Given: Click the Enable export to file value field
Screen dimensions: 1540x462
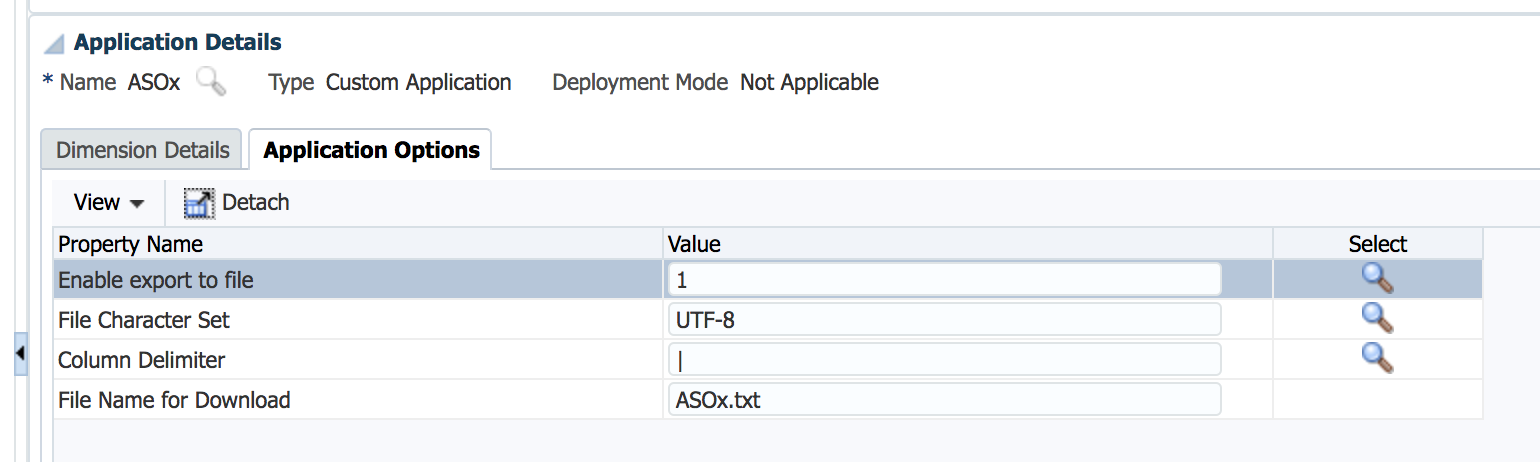Looking at the screenshot, I should 944,280.
